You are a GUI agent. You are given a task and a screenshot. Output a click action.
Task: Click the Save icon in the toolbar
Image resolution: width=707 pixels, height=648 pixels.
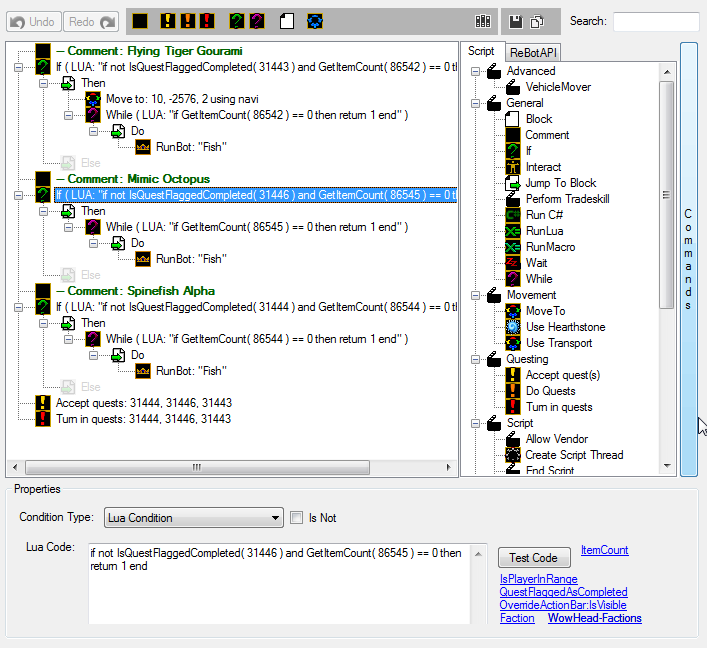(516, 21)
